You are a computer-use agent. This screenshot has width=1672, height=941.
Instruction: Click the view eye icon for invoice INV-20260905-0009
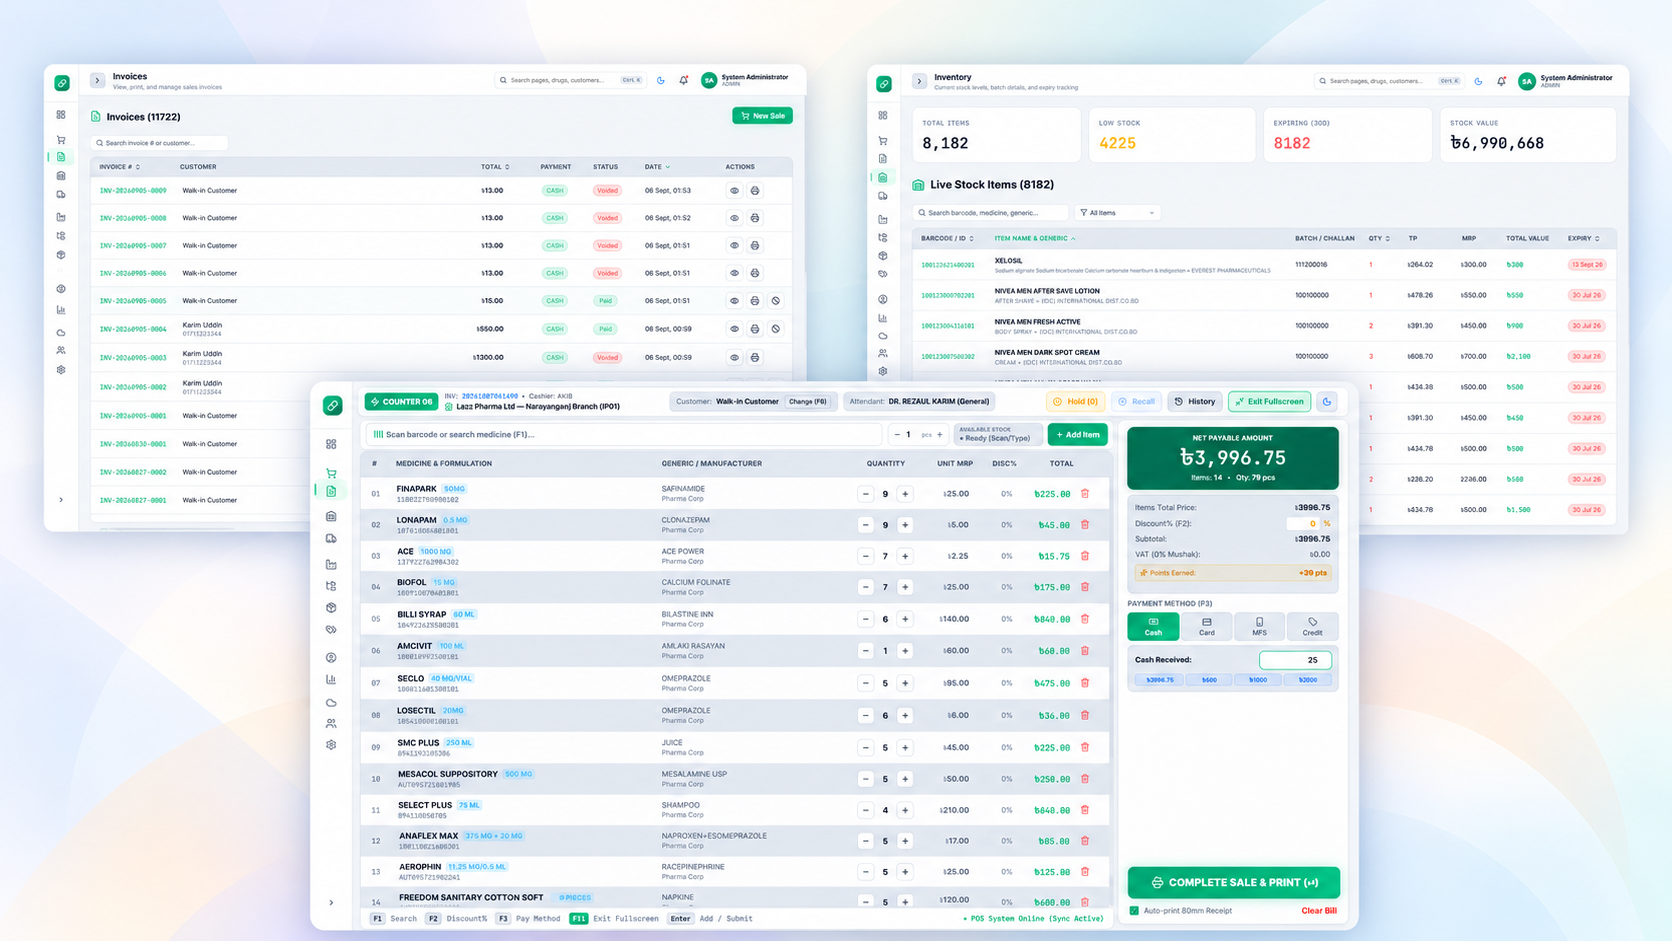734,190
